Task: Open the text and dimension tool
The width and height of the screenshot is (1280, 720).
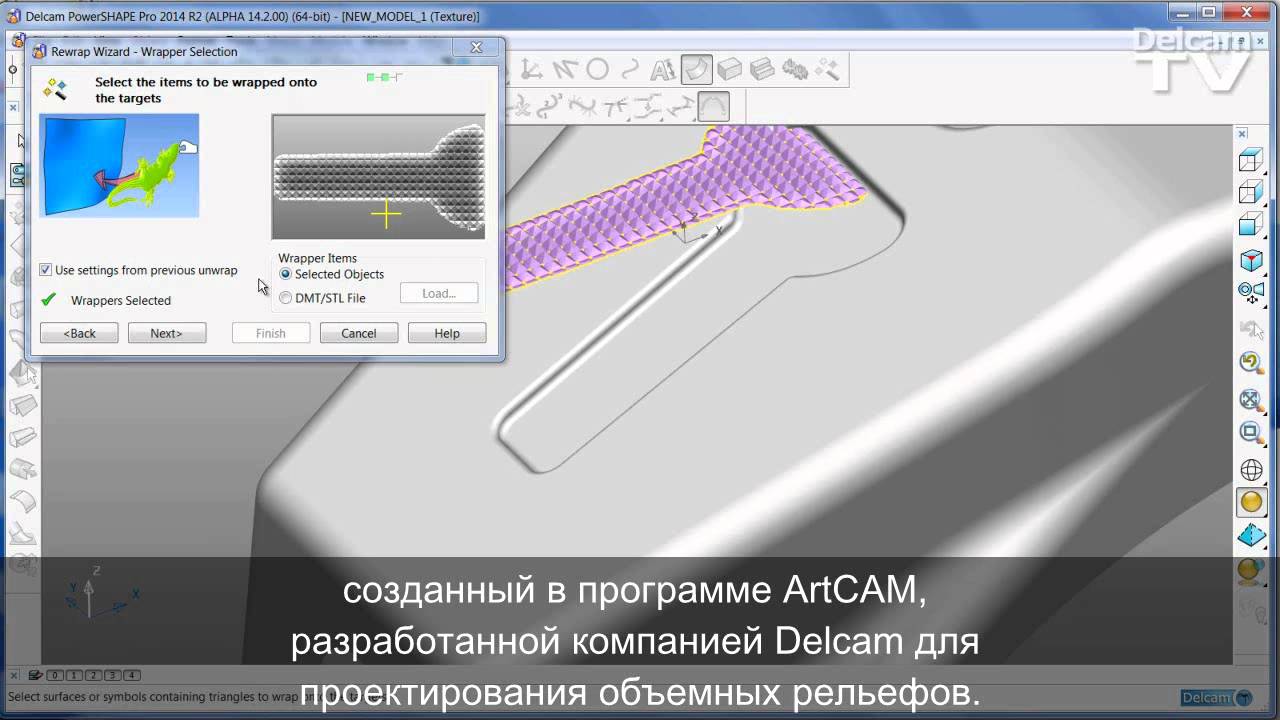Action: [663, 69]
